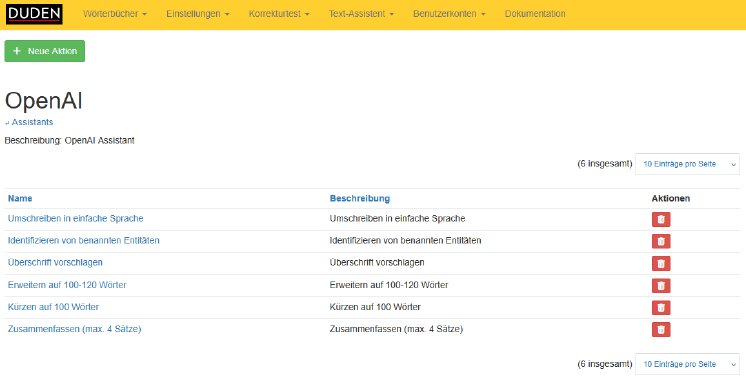Open the Text-Assistent dropdown menu
The height and width of the screenshot is (383, 746).
coord(361,14)
